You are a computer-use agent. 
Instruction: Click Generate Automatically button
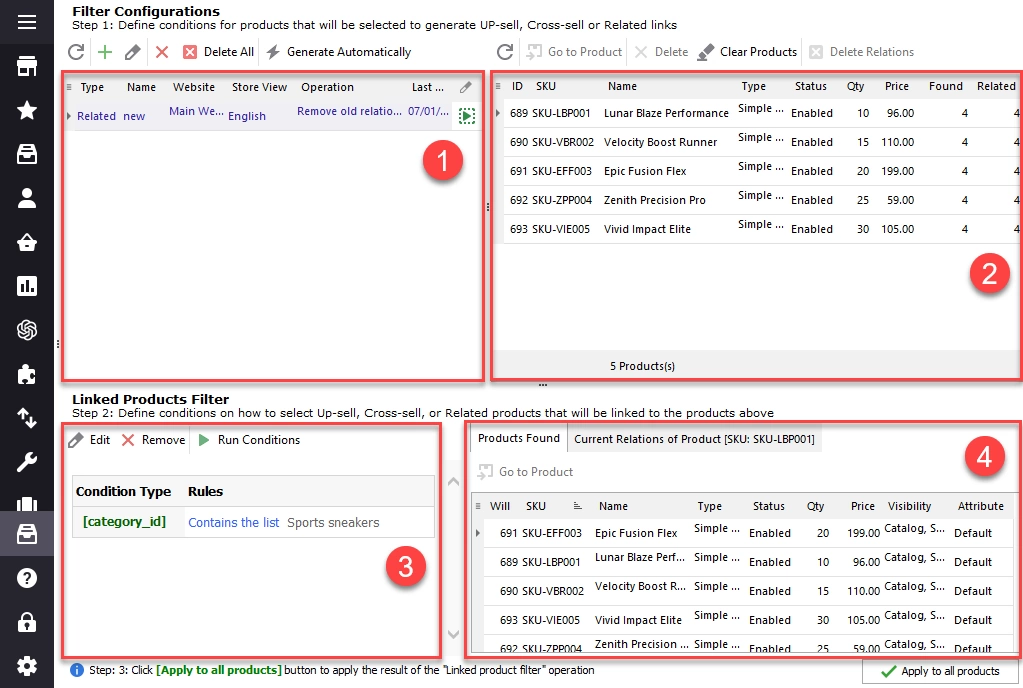click(x=339, y=52)
